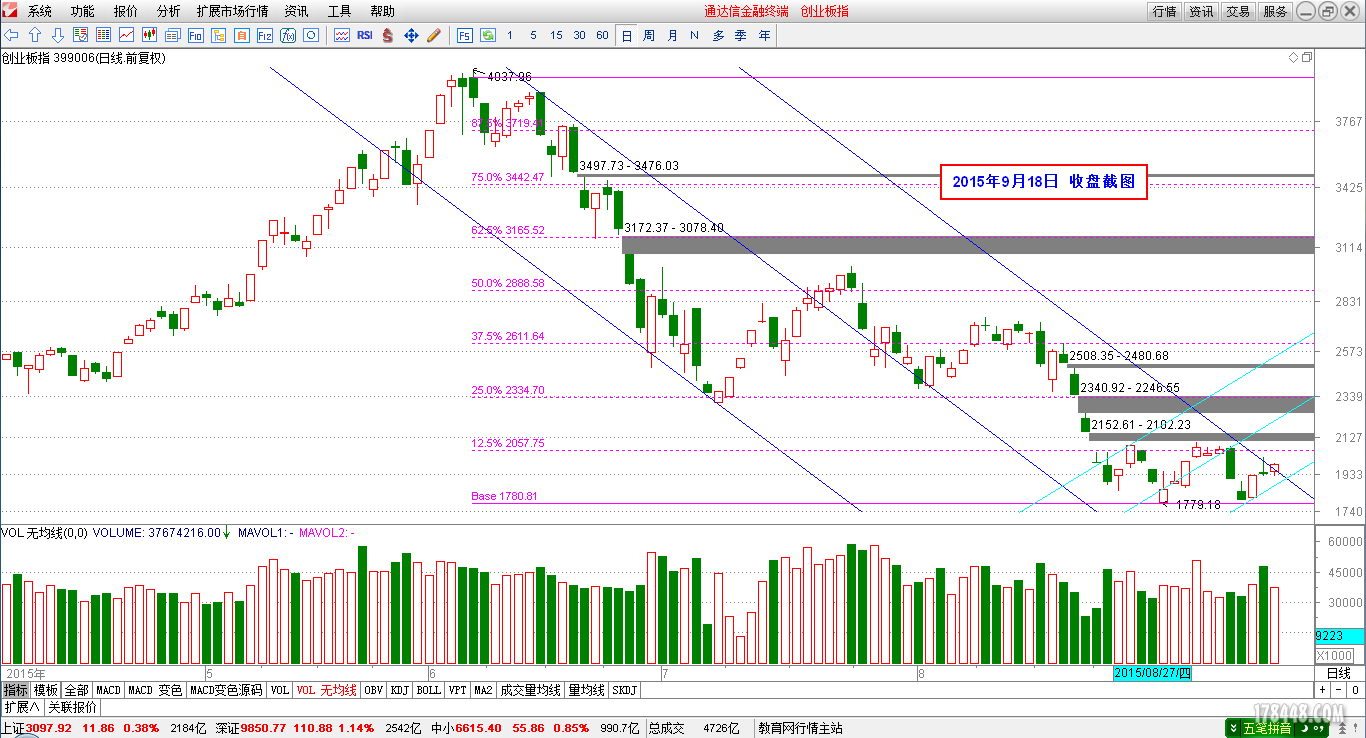The image size is (1366, 738).
Task: Click the 行情 button at top right
Action: 1164,11
